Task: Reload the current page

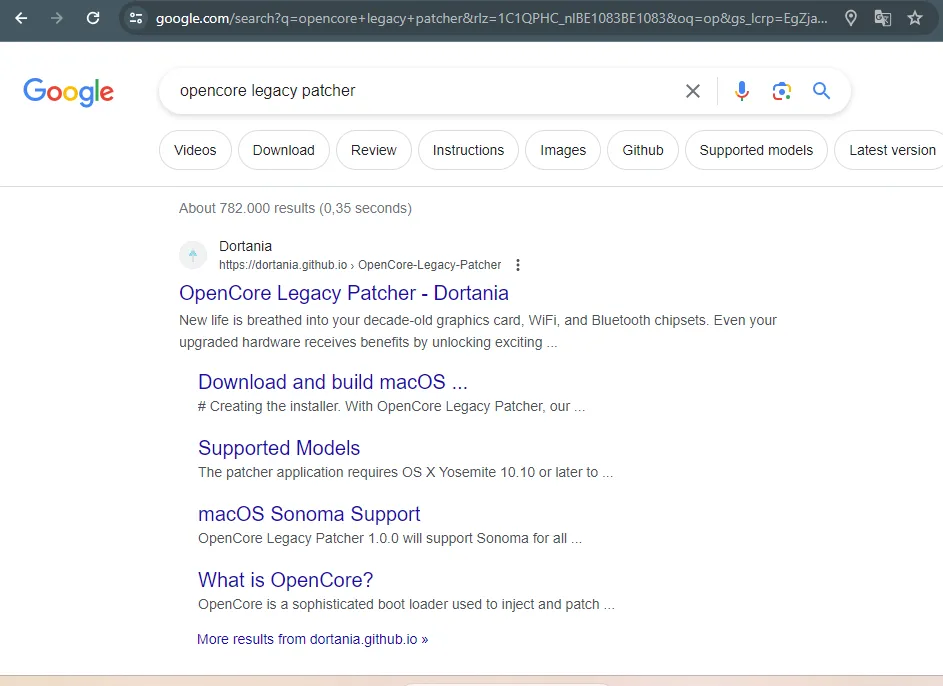Action: coord(93,19)
